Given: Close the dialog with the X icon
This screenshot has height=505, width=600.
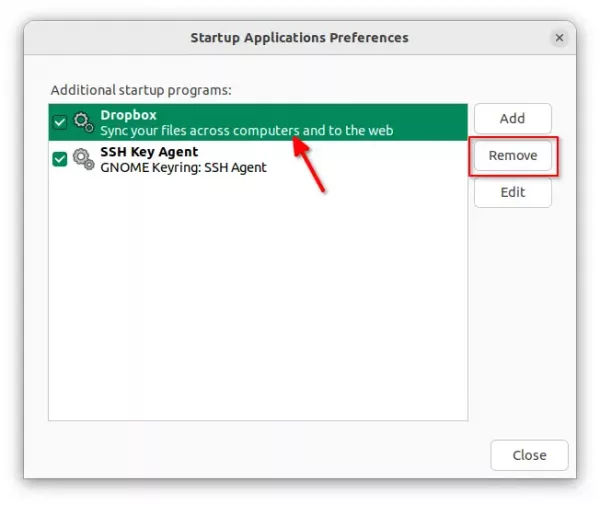Looking at the screenshot, I should [x=559, y=38].
